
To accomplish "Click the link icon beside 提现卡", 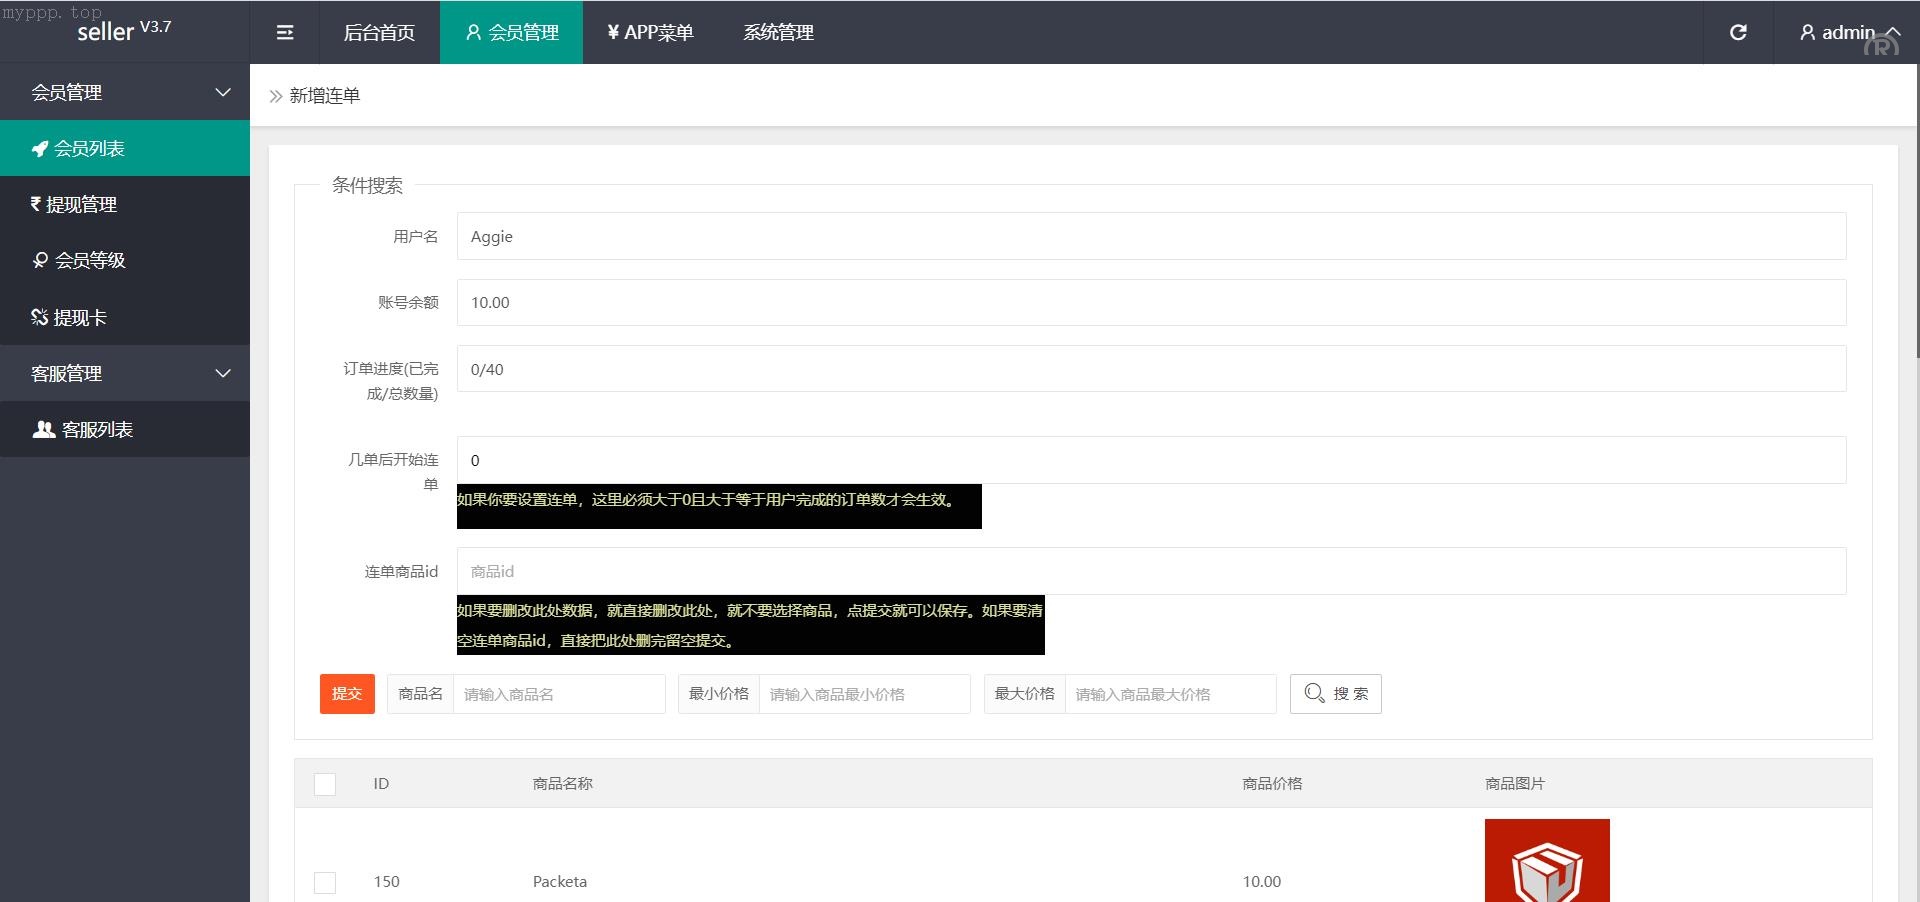I will (x=40, y=318).
